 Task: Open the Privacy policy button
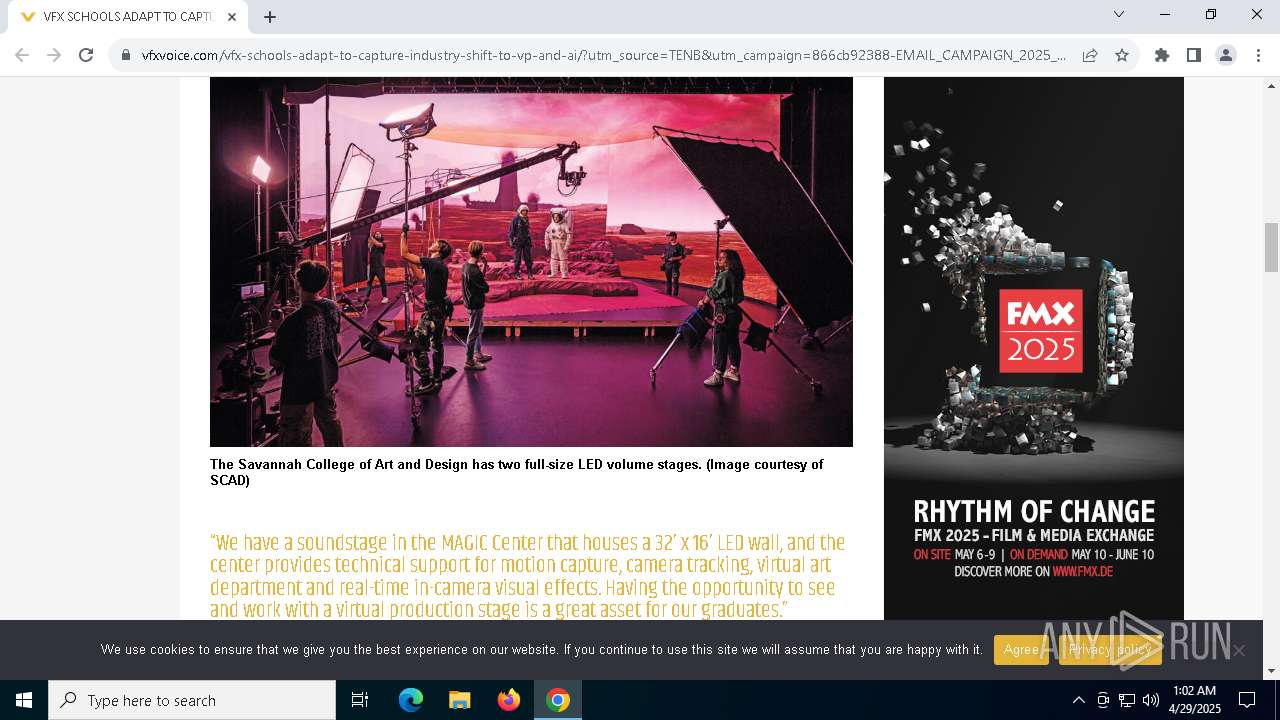[x=1110, y=650]
